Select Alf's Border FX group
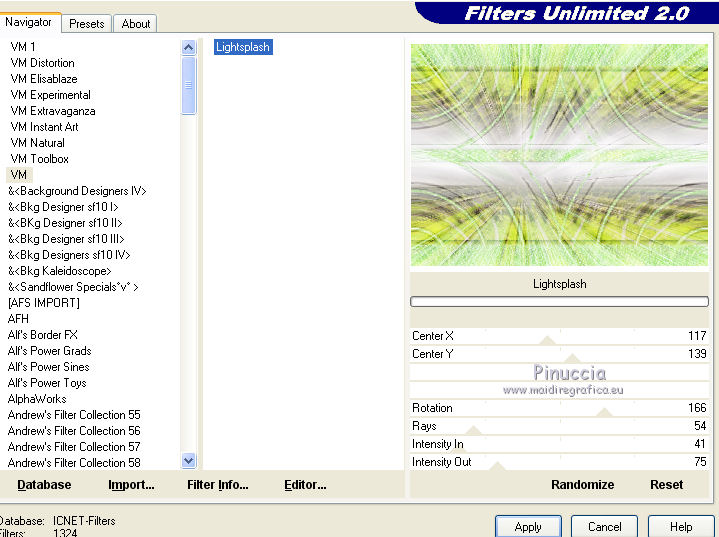 (x=43, y=335)
